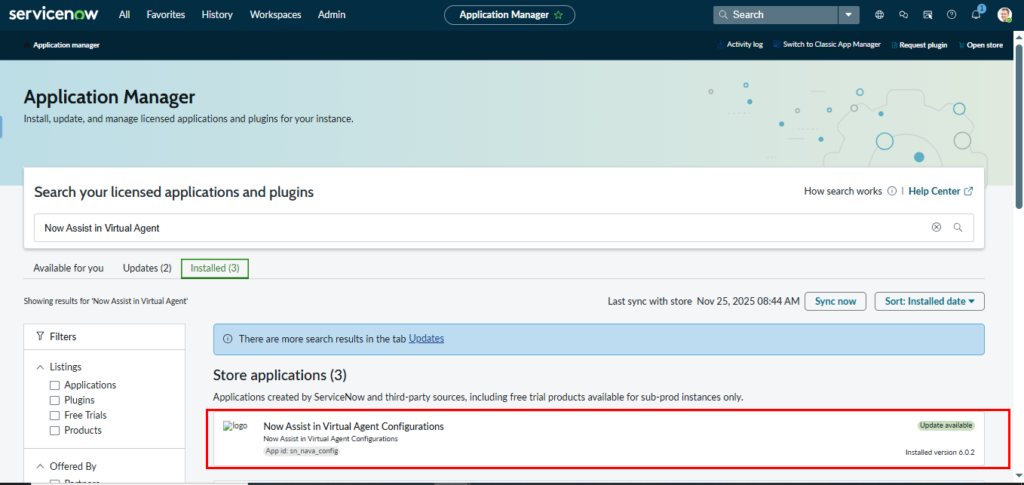Enable the Applications filter checkbox
This screenshot has height=485, width=1024.
tap(55, 385)
